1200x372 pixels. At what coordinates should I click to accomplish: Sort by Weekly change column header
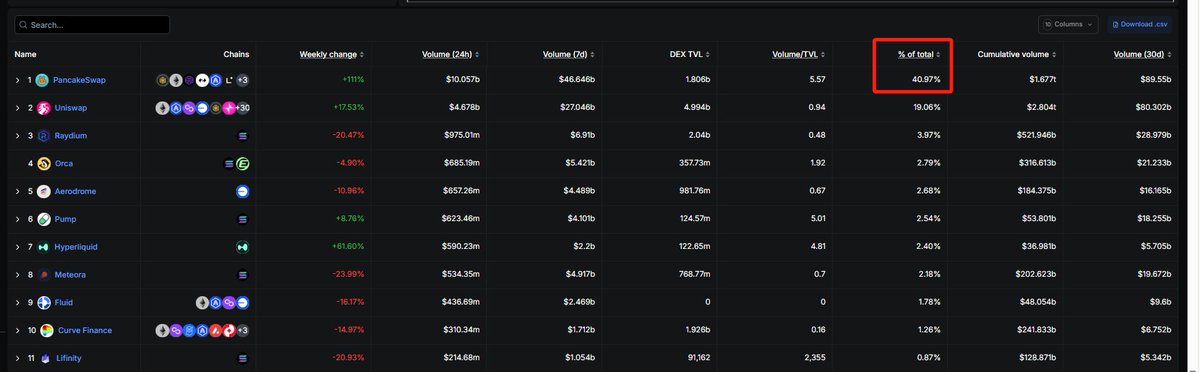pos(331,54)
